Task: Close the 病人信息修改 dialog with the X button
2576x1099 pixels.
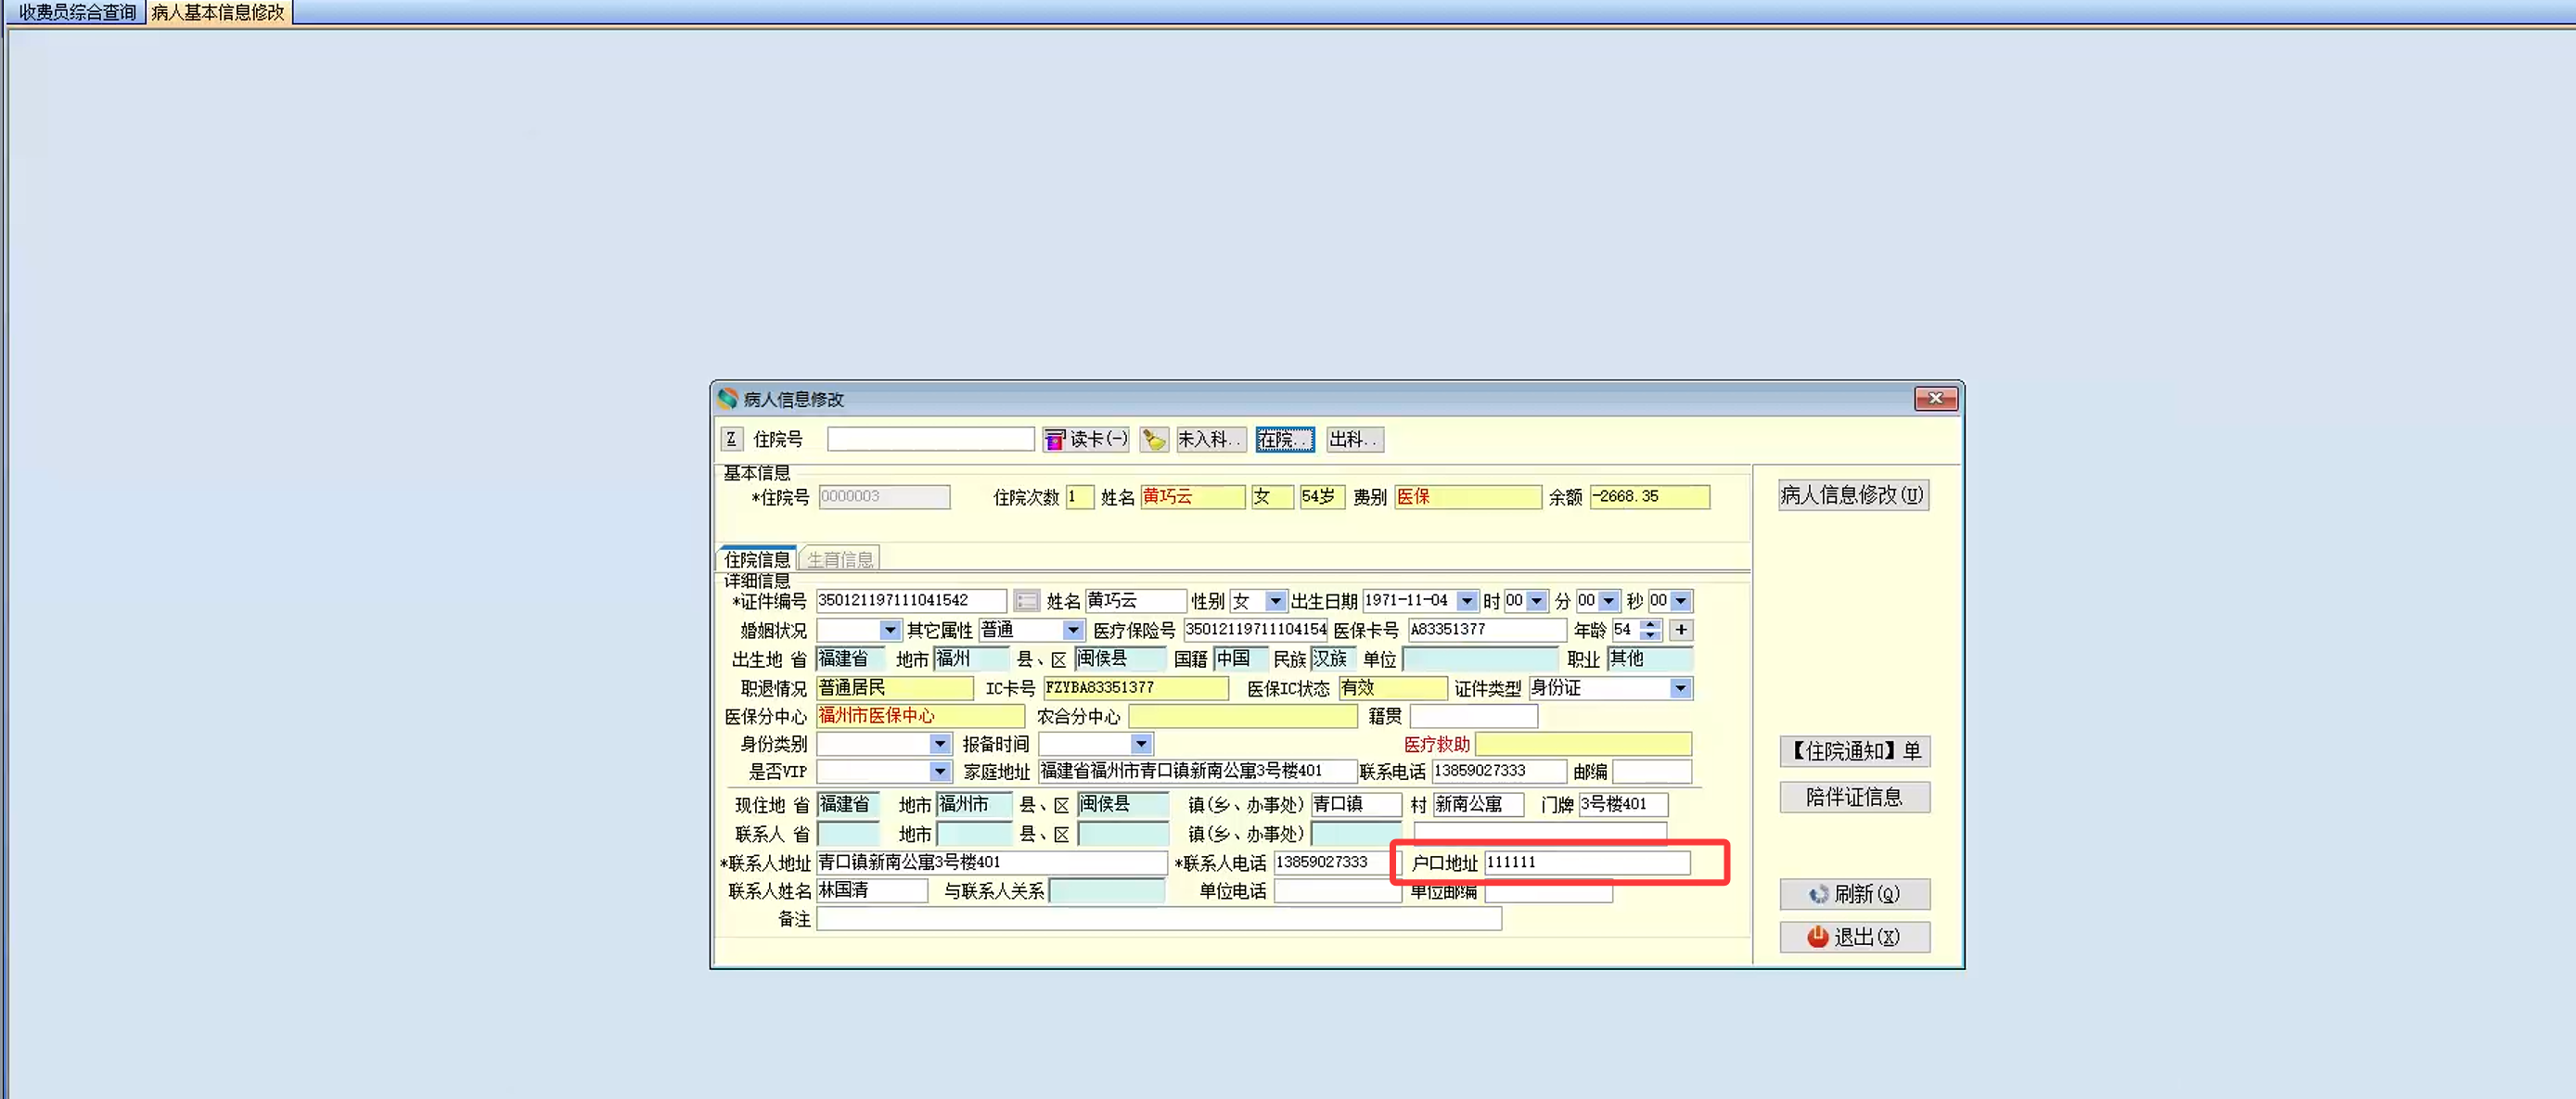Action: coord(1935,398)
